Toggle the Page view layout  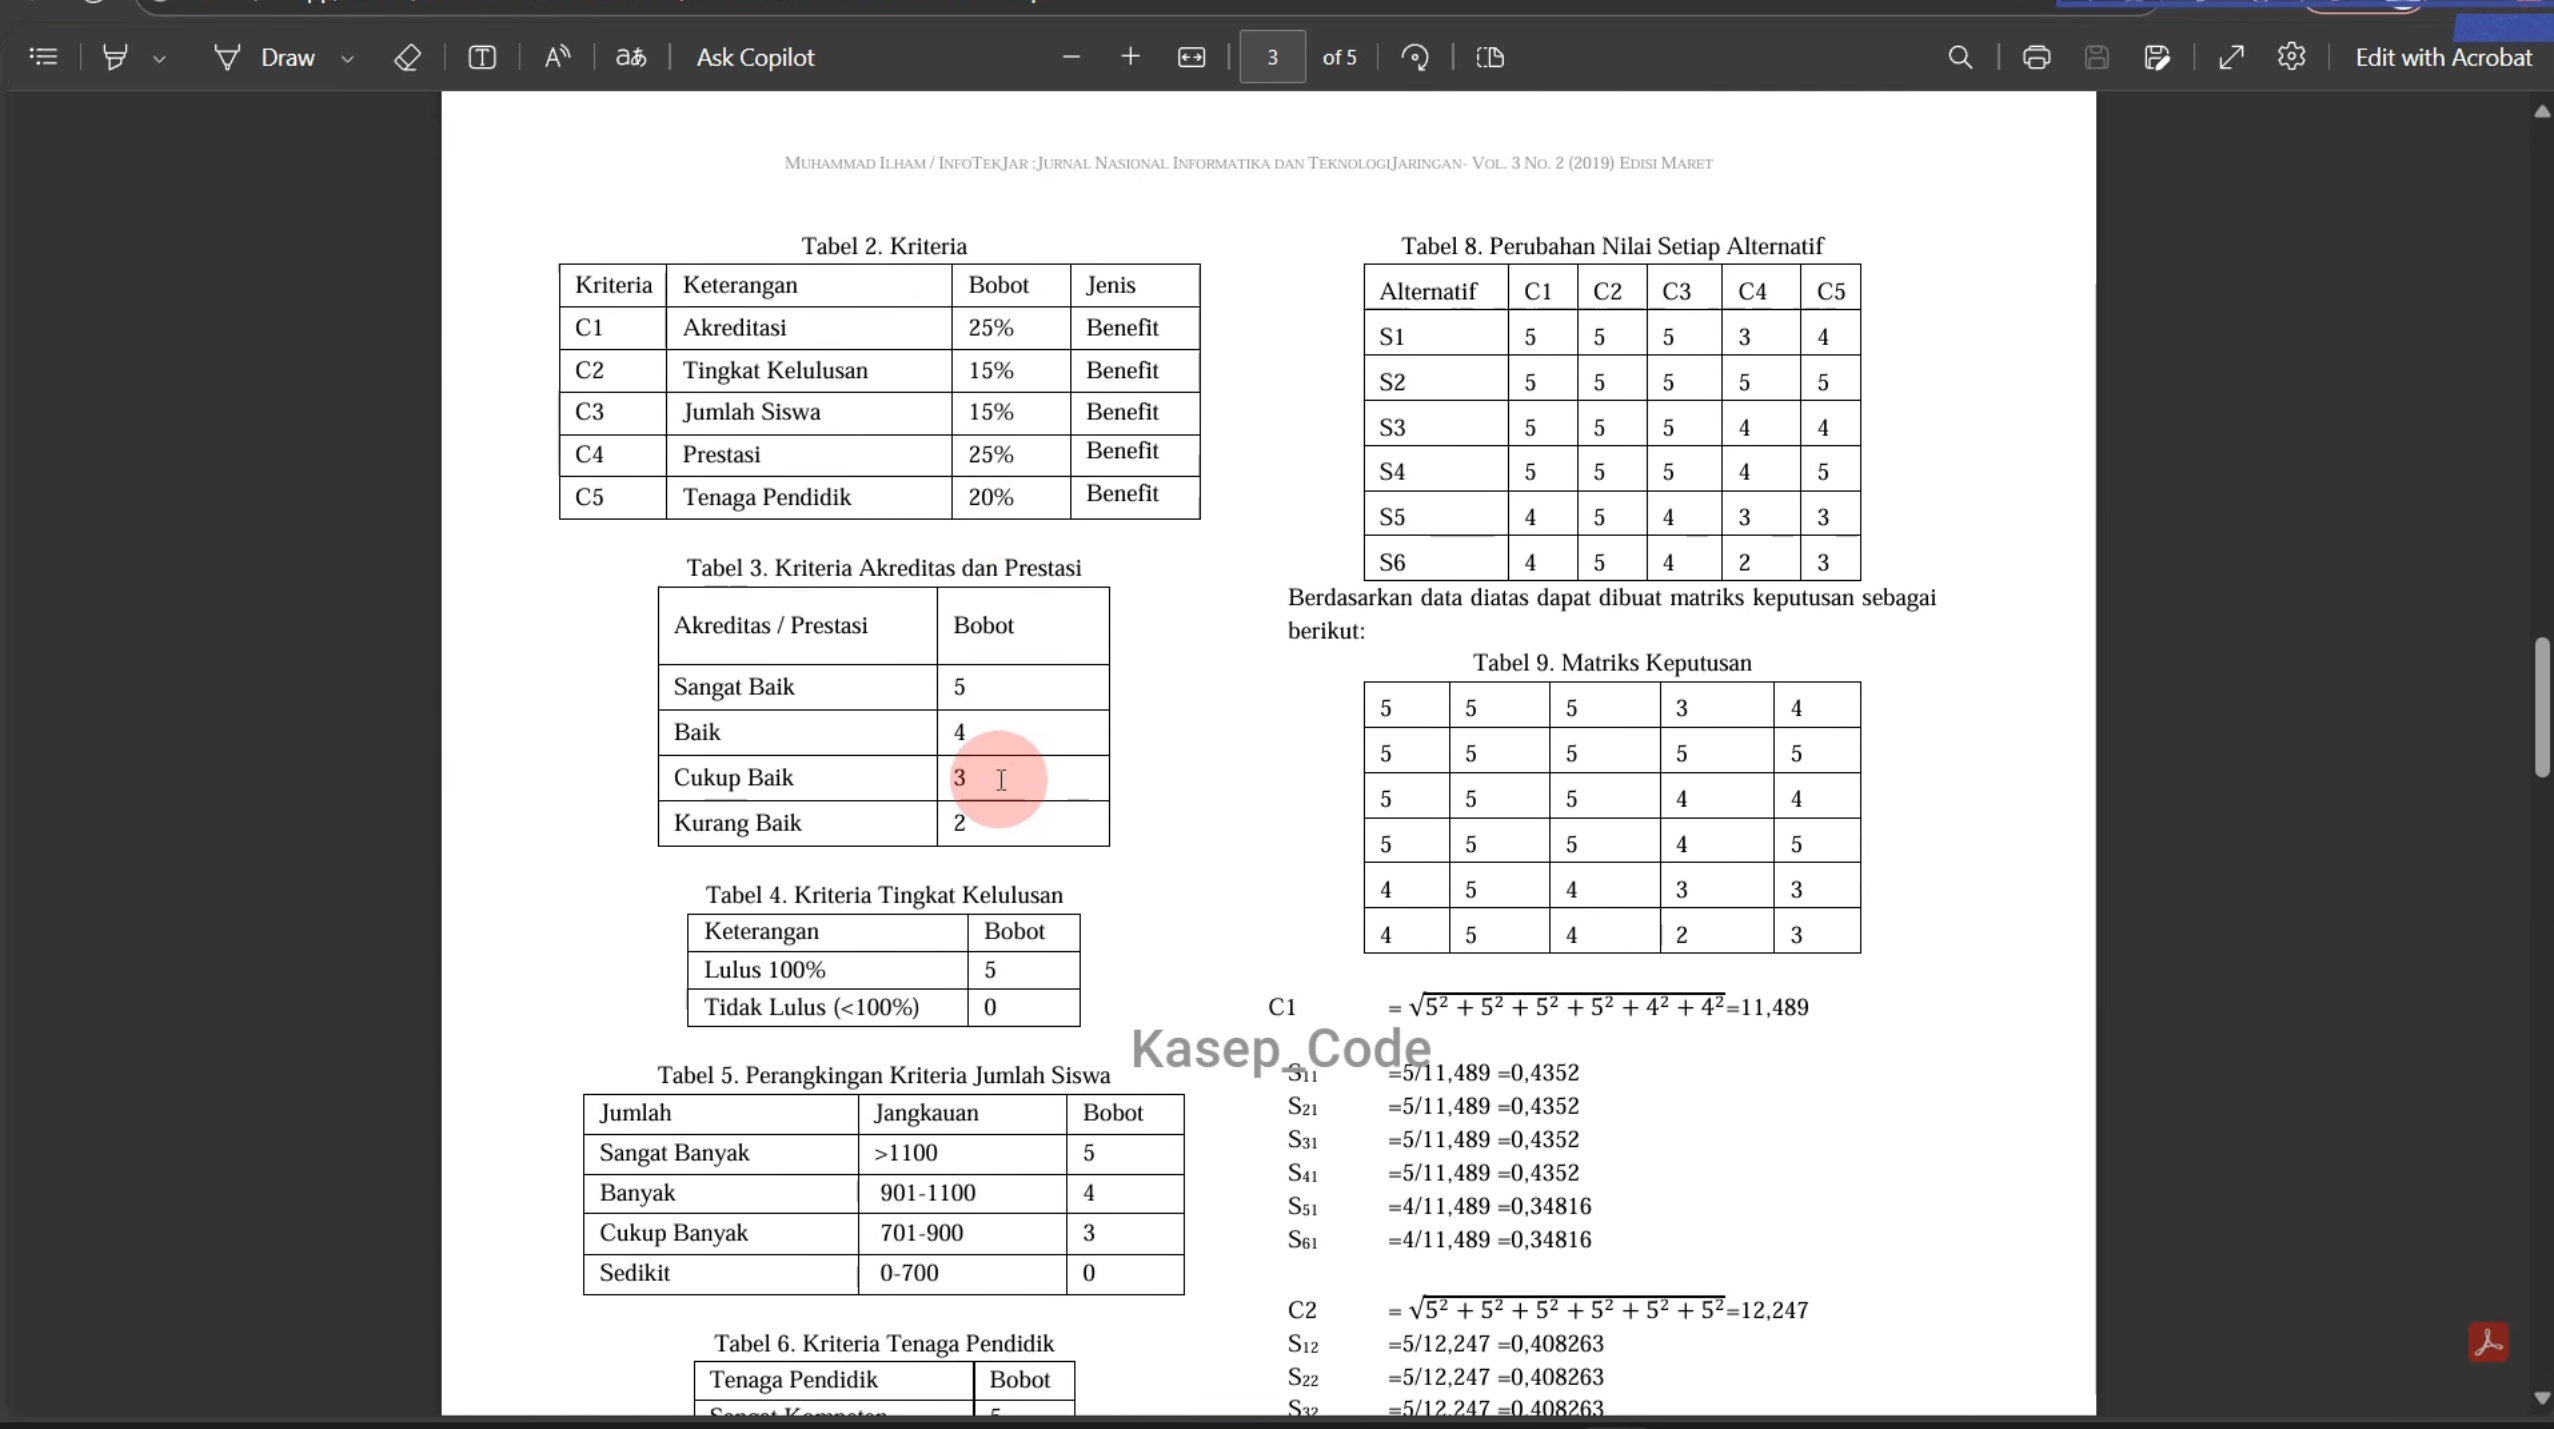1489,57
